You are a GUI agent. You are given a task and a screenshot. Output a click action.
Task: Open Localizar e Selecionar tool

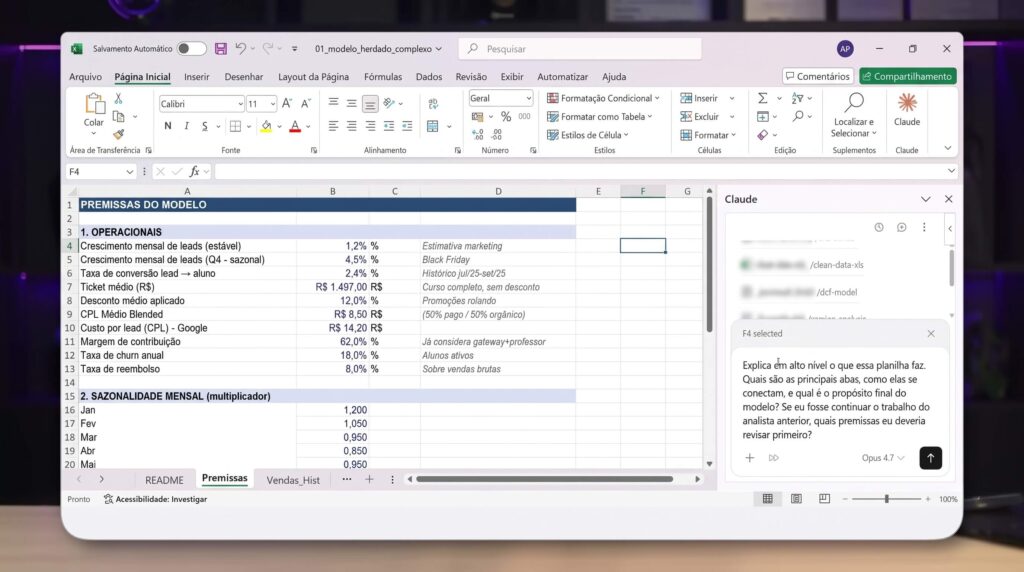coord(854,115)
